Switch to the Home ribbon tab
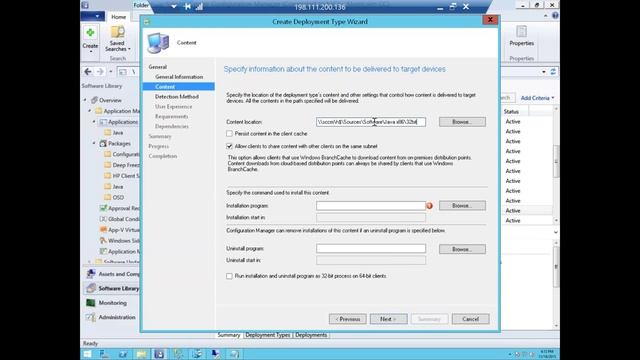This screenshot has width=640, height=360. [118, 17]
